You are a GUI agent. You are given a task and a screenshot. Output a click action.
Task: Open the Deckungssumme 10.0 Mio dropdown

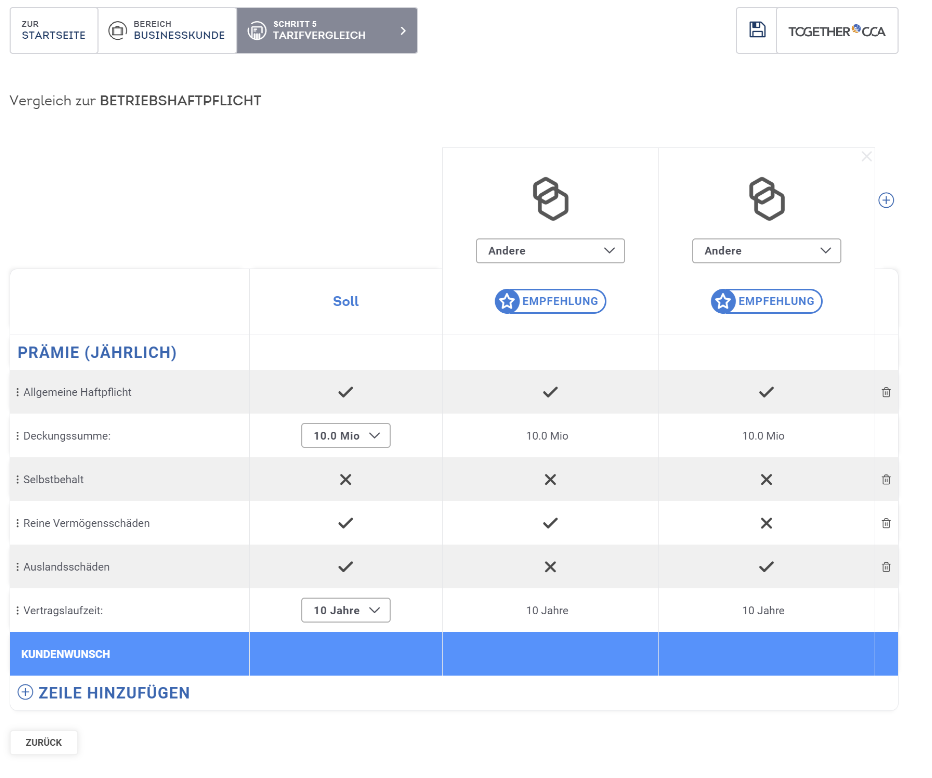pos(345,436)
